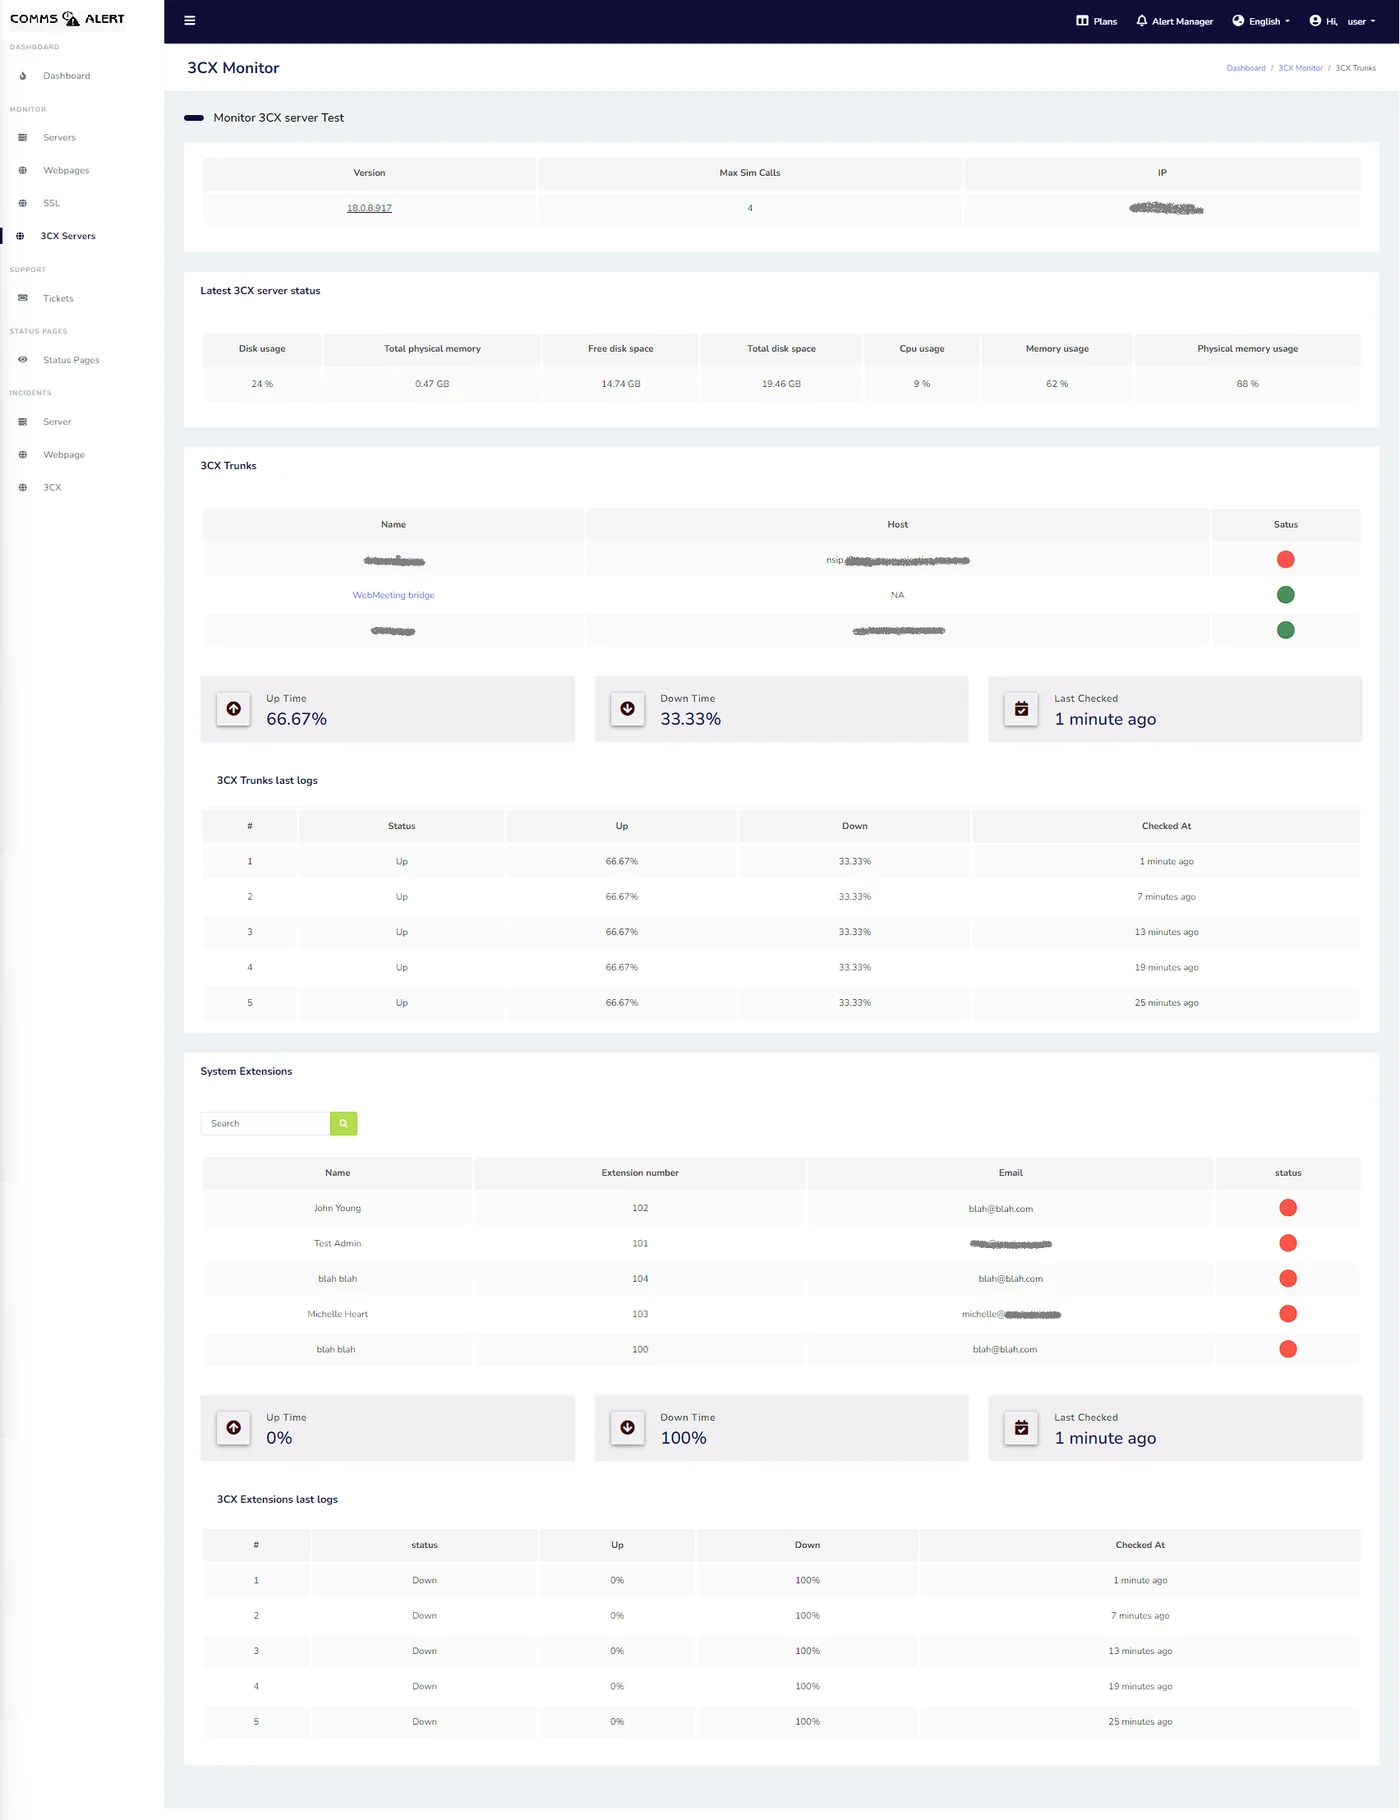Go to Webpages under Monitor
The height and width of the screenshot is (1820, 1400).
coord(66,171)
